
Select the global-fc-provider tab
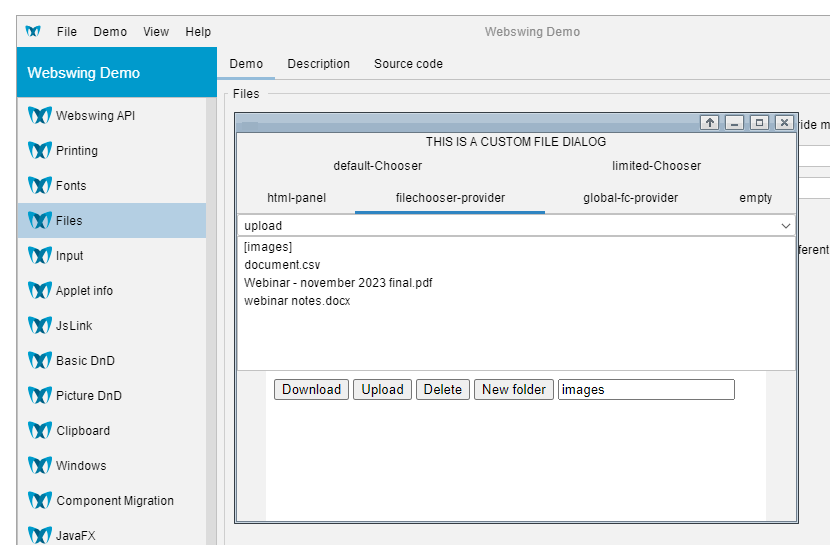[x=630, y=198]
